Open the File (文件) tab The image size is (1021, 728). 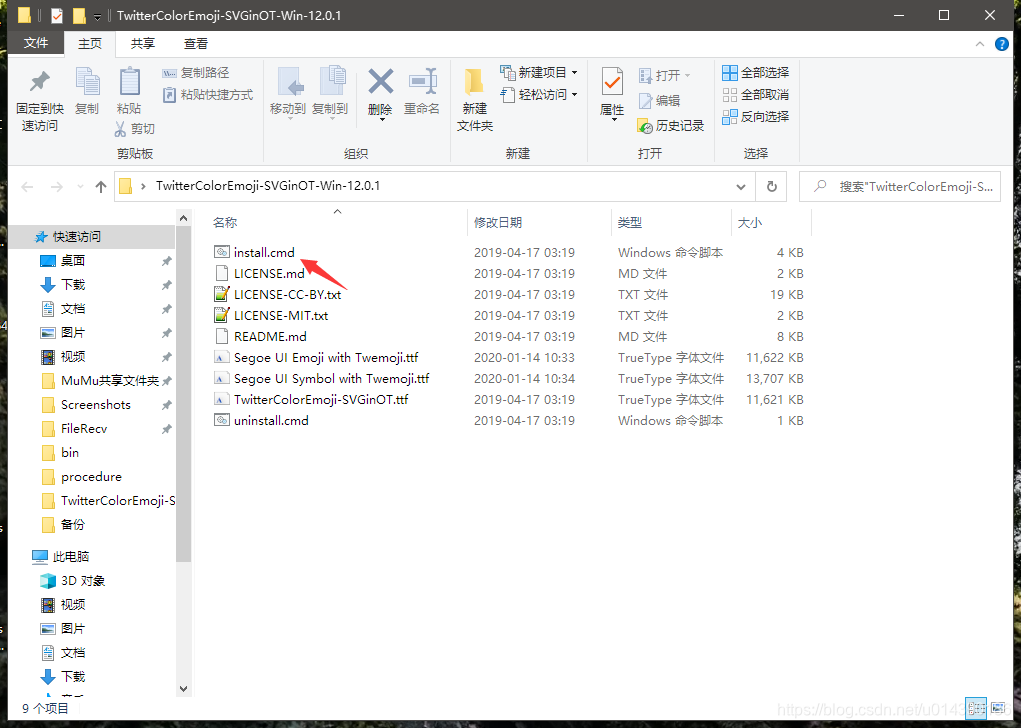tap(36, 44)
